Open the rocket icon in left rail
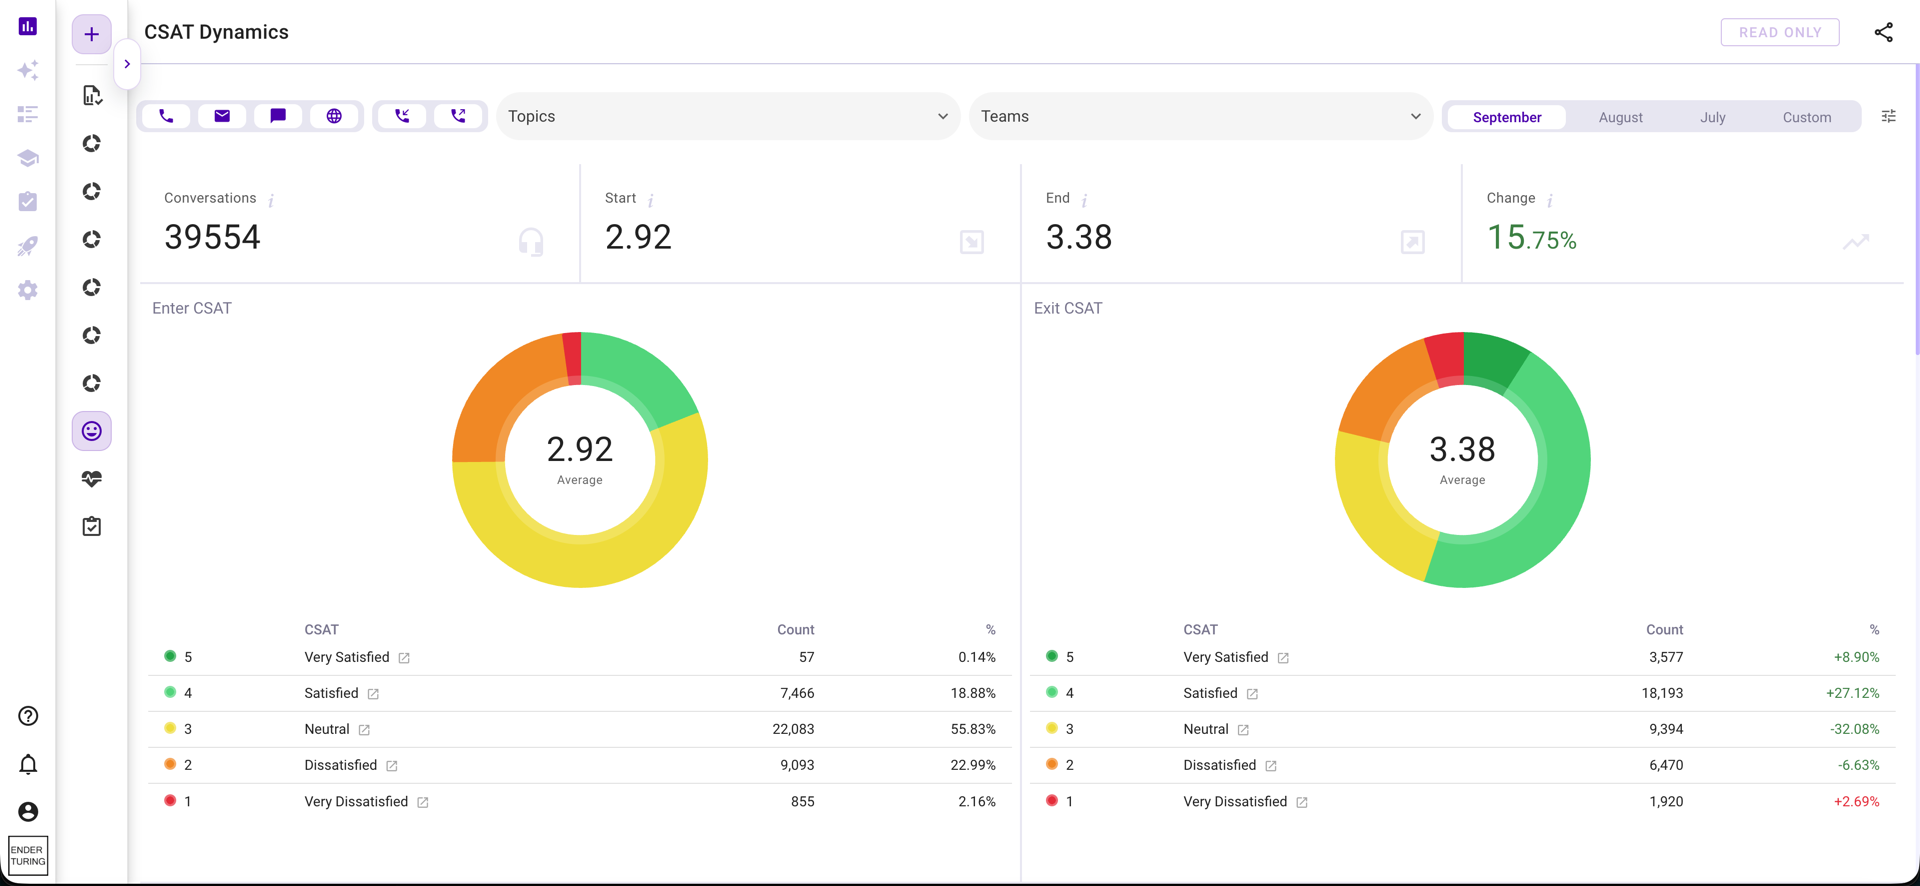Viewport: 1920px width, 886px height. pyautogui.click(x=28, y=246)
